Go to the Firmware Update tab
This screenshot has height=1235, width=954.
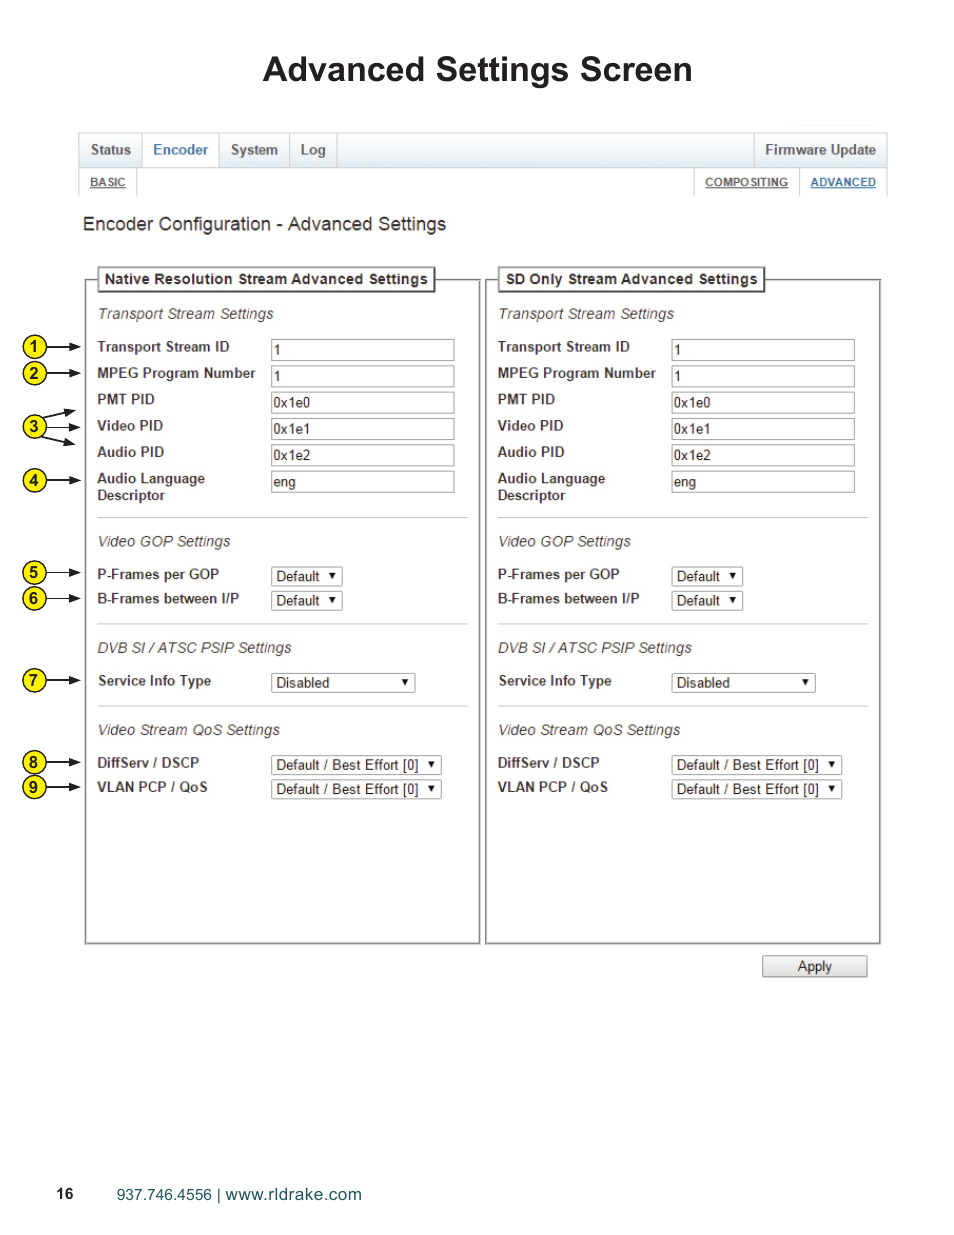pyautogui.click(x=820, y=150)
